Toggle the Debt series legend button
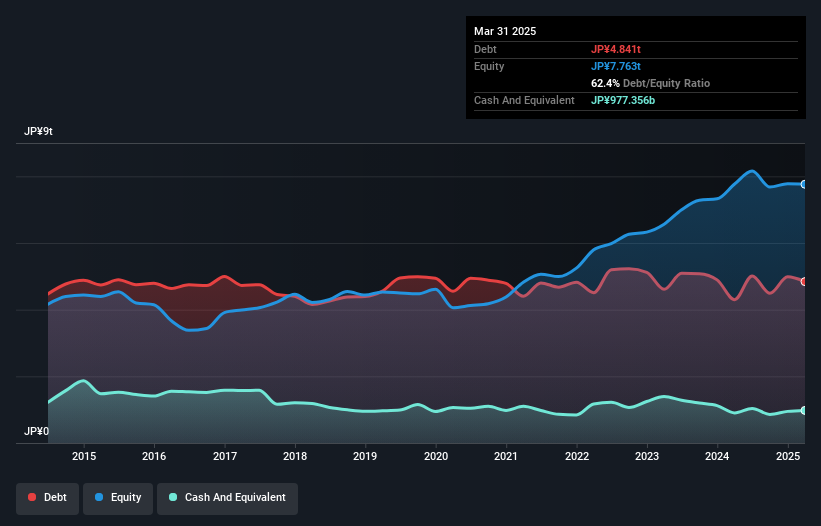This screenshot has width=821, height=526. [x=48, y=497]
